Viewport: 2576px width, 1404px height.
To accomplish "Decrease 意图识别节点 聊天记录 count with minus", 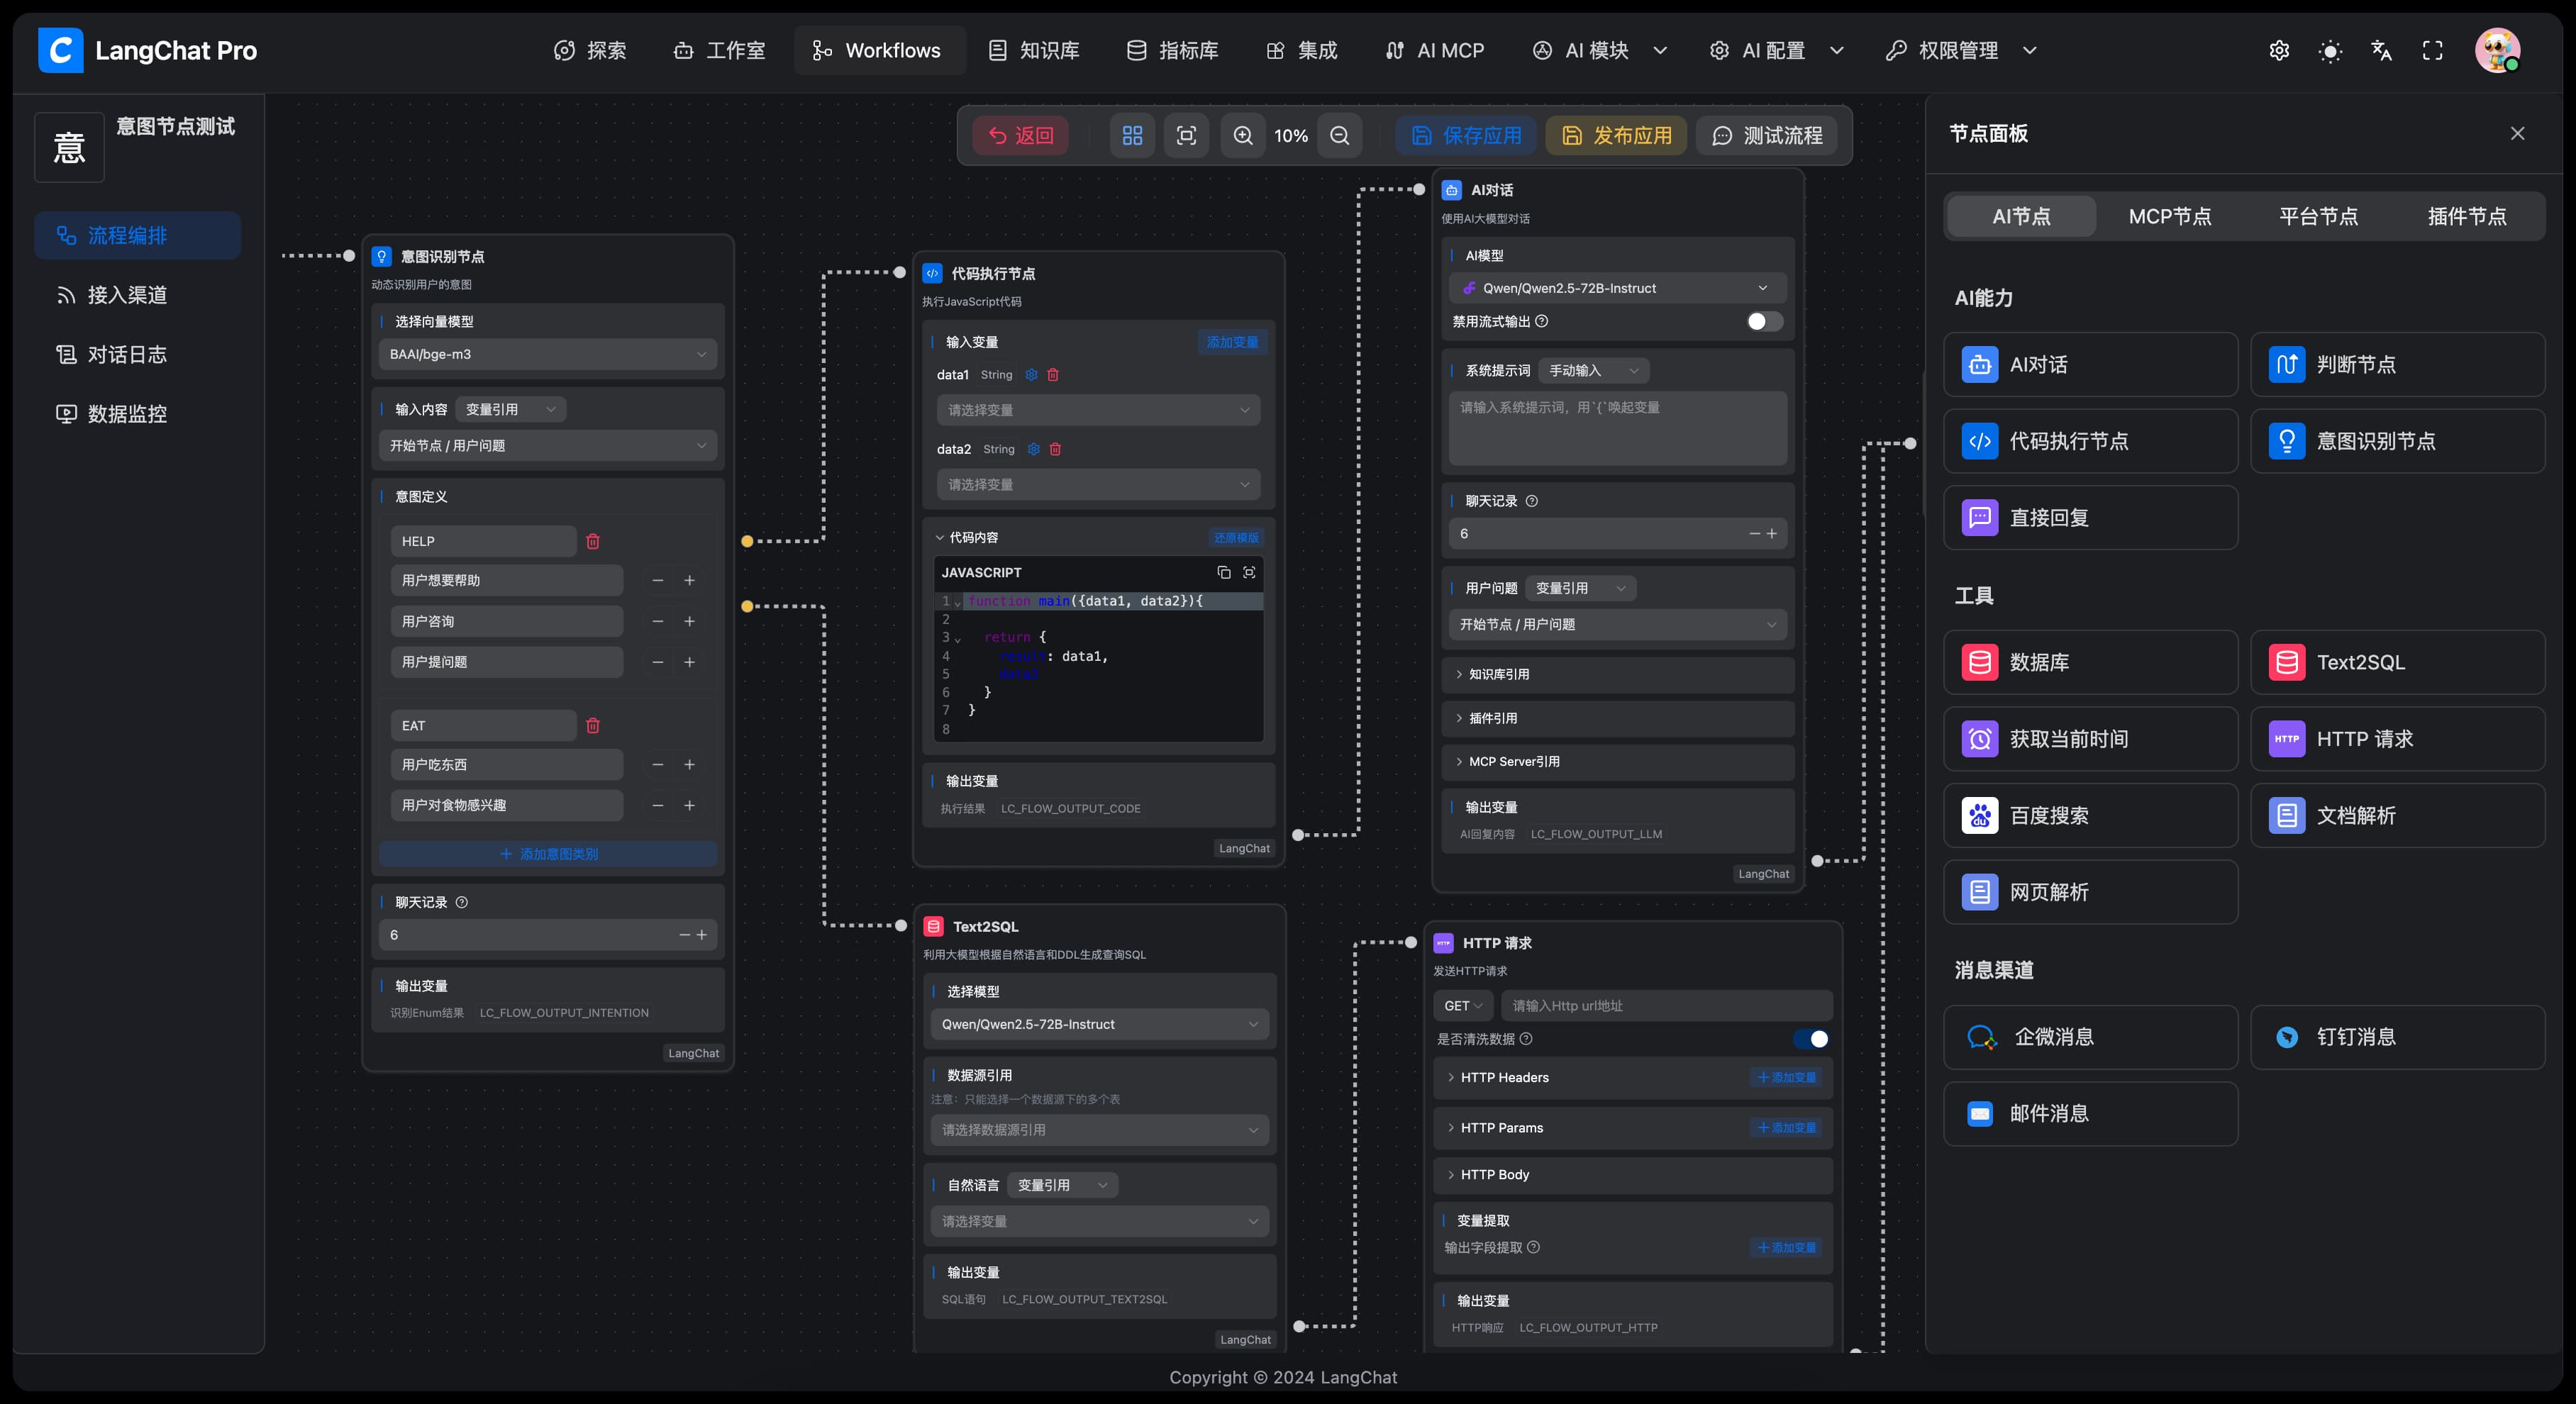I will click(684, 935).
